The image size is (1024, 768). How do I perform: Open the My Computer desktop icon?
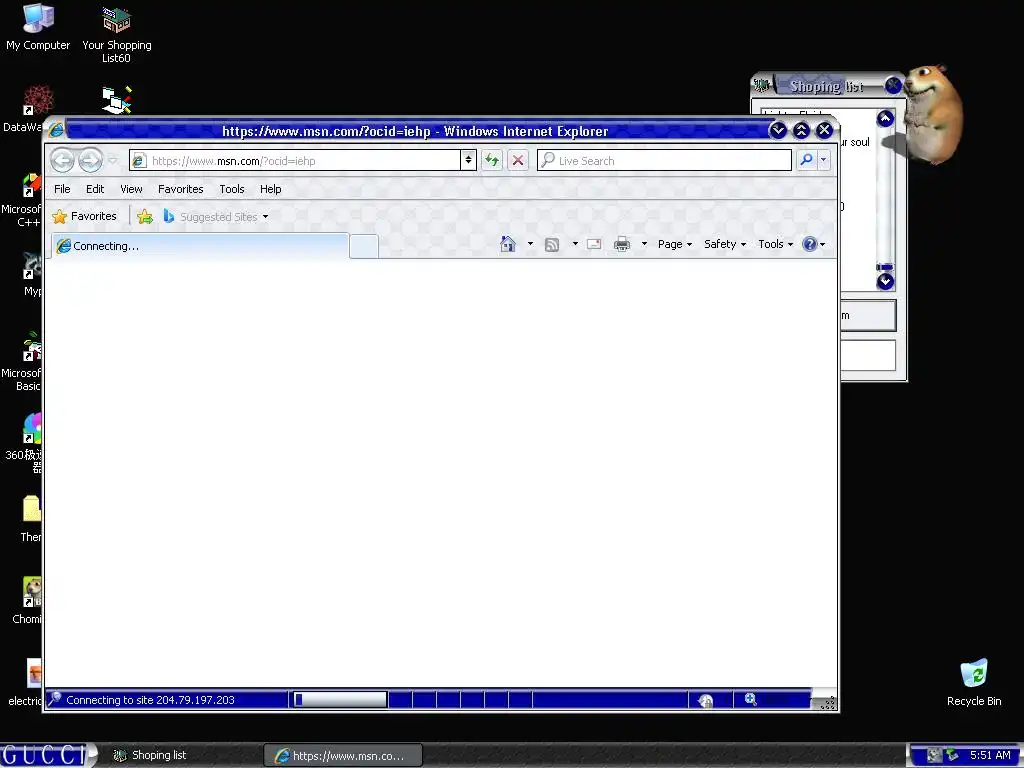tap(38, 27)
